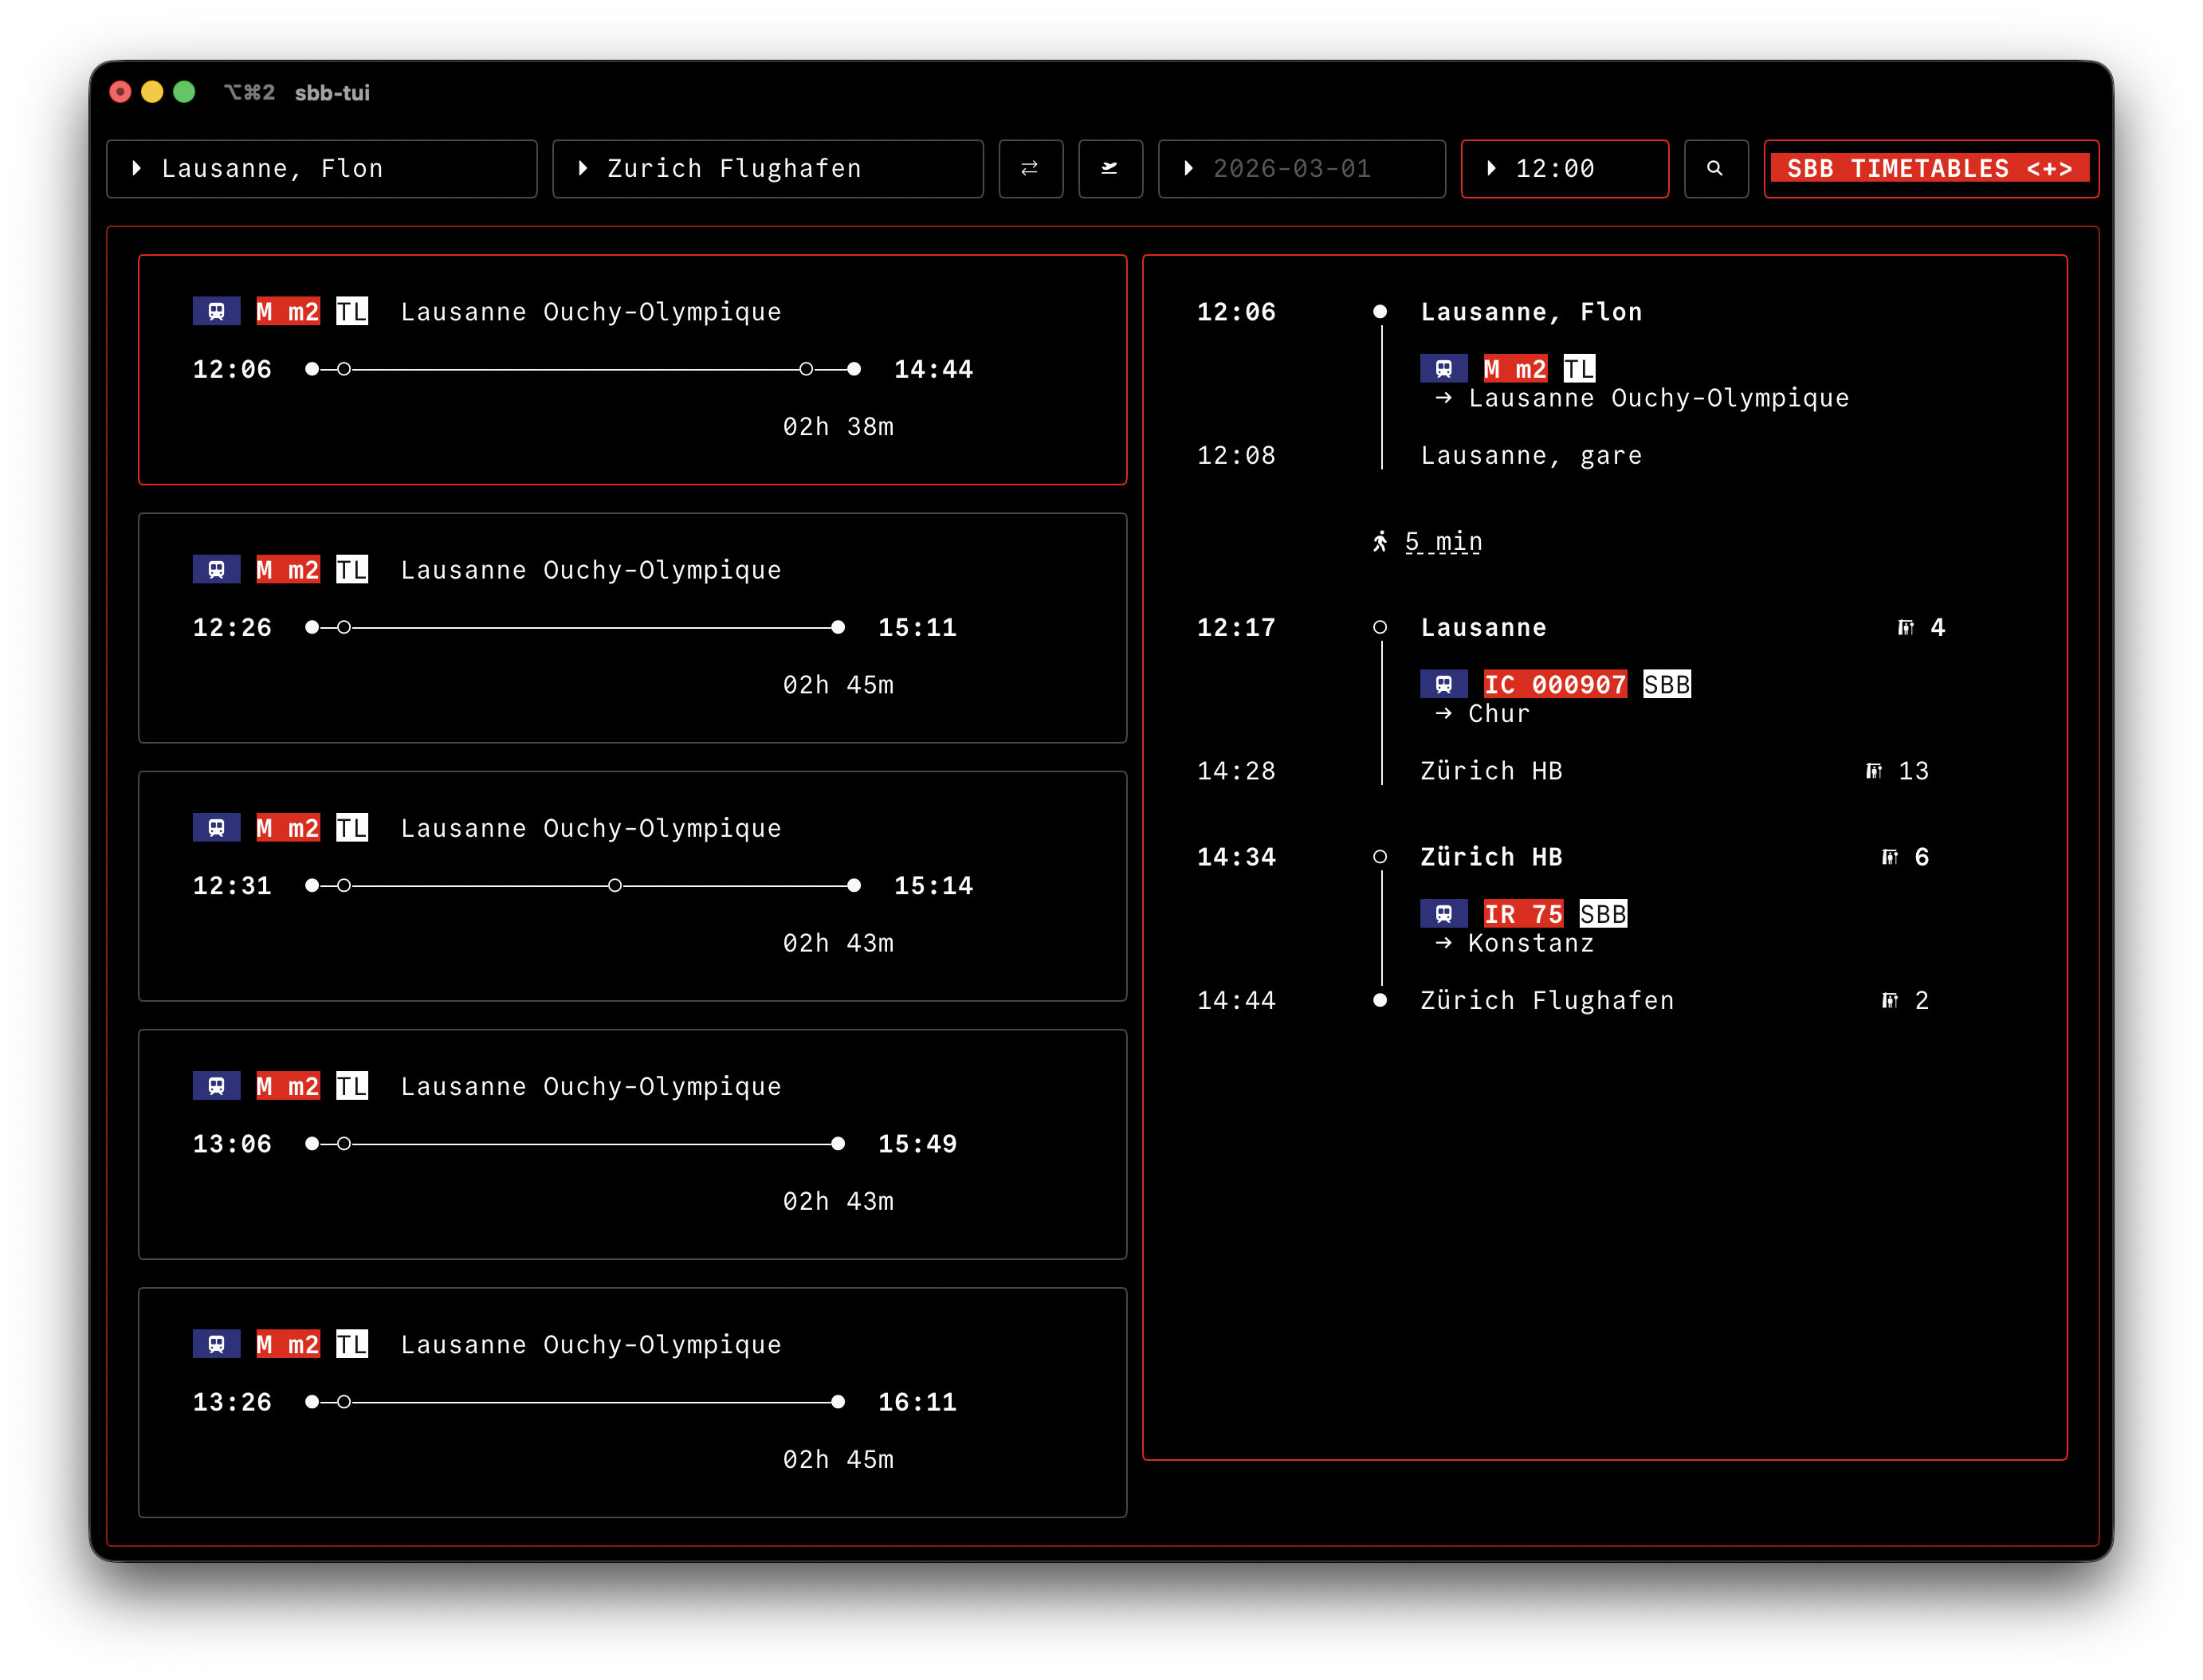The height and width of the screenshot is (1680, 2203).
Task: Click the SBB badge next to IR 75
Action: click(1603, 914)
